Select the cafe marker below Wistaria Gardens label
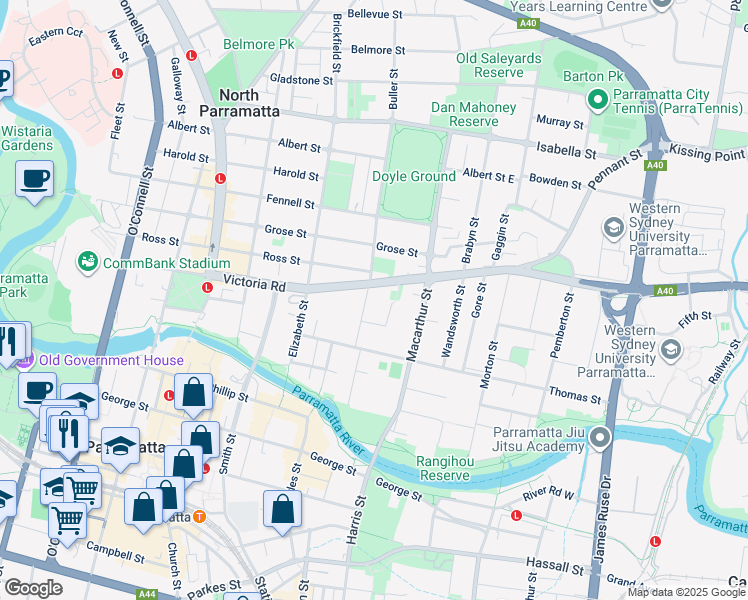This screenshot has width=748, height=600. click(x=34, y=181)
